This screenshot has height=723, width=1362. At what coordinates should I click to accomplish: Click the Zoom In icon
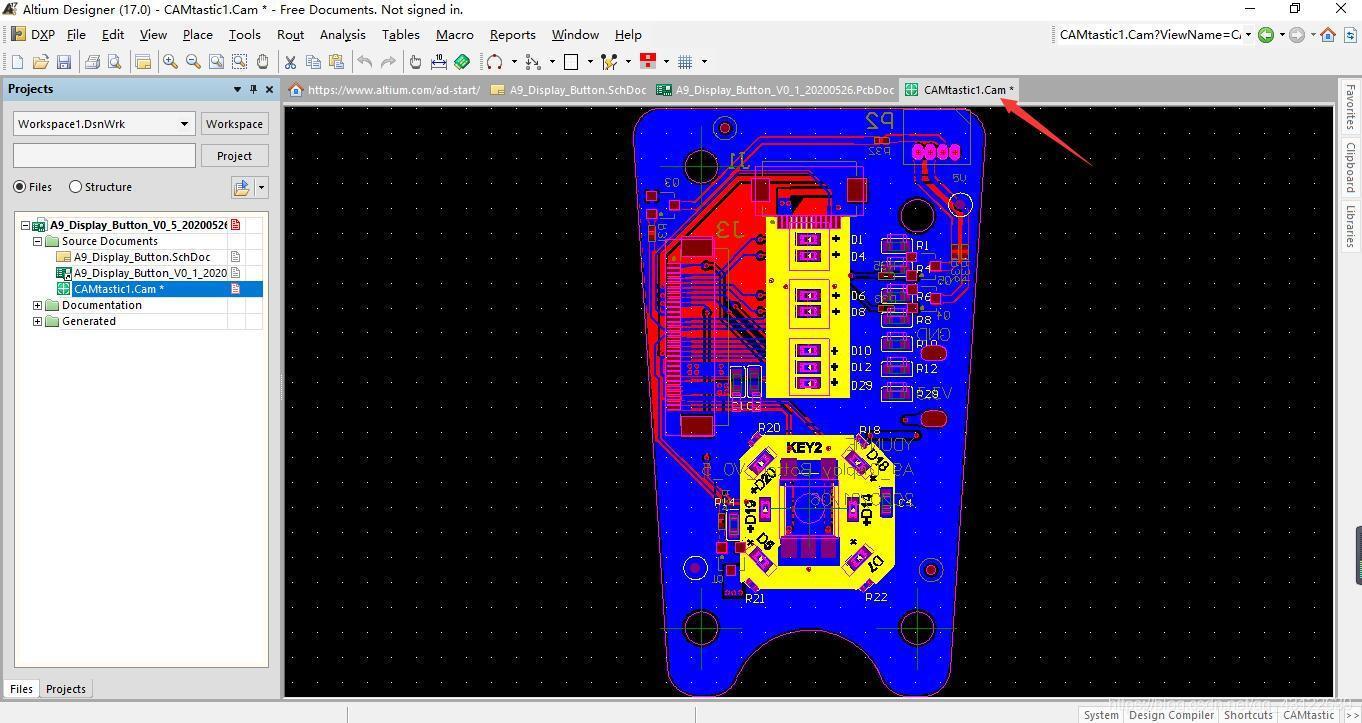tap(170, 62)
